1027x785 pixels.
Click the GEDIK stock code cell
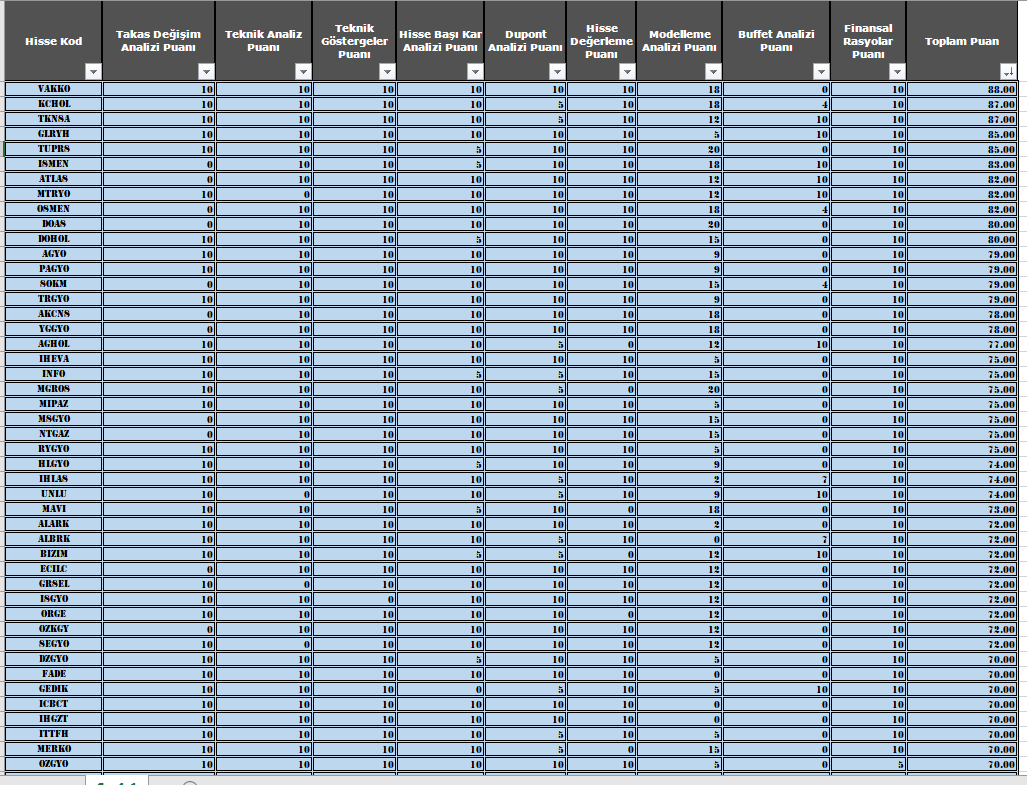click(x=54, y=689)
